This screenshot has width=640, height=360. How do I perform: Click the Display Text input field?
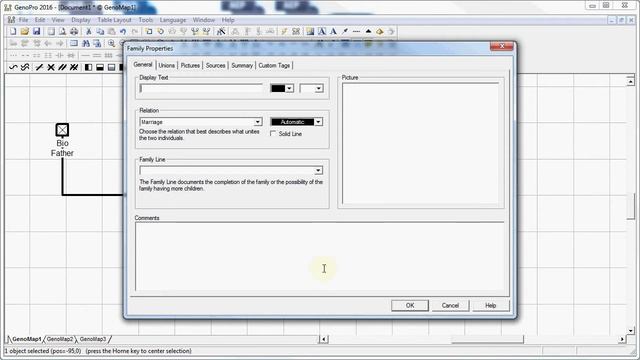click(201, 88)
